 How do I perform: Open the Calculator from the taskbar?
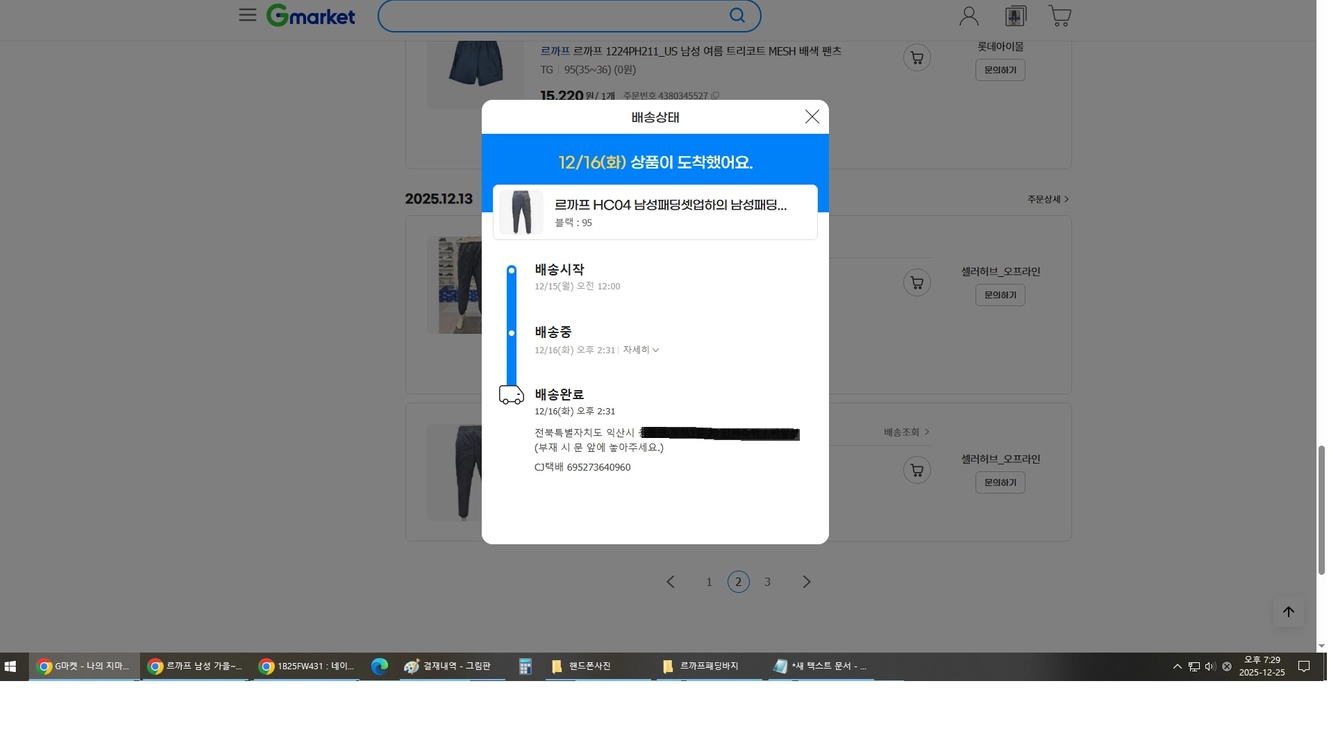(525, 666)
